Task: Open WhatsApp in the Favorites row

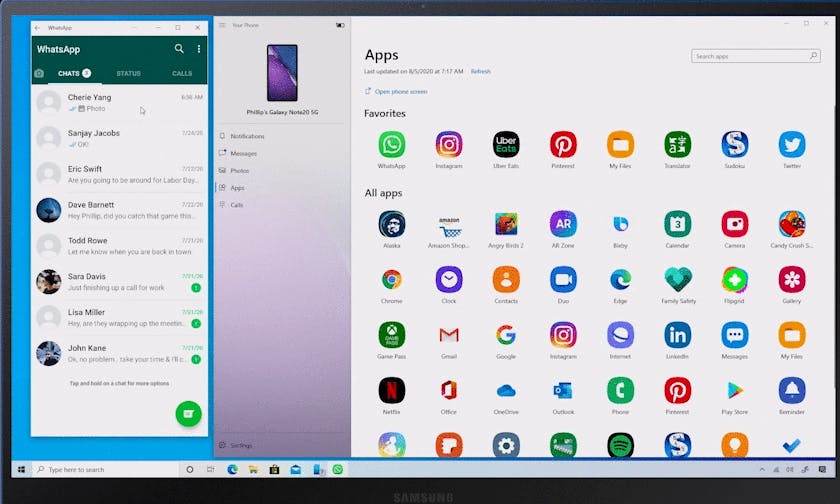Action: click(392, 145)
